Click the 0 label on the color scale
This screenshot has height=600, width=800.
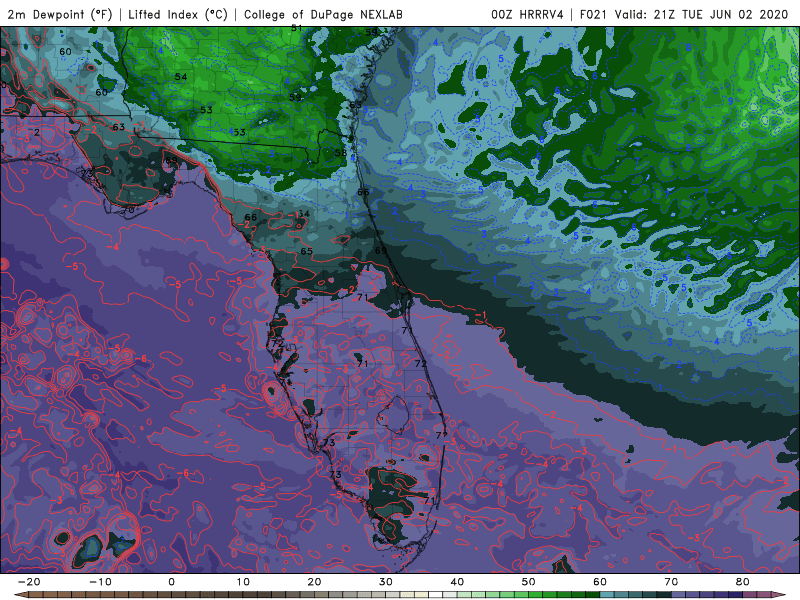(171, 582)
